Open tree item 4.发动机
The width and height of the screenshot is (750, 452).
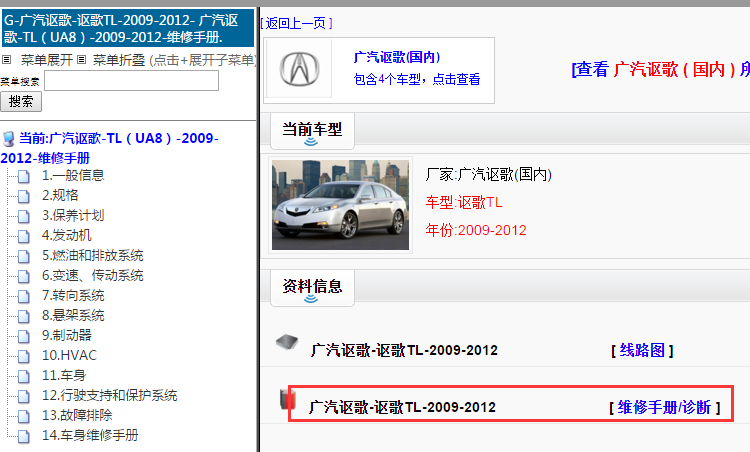[x=66, y=236]
